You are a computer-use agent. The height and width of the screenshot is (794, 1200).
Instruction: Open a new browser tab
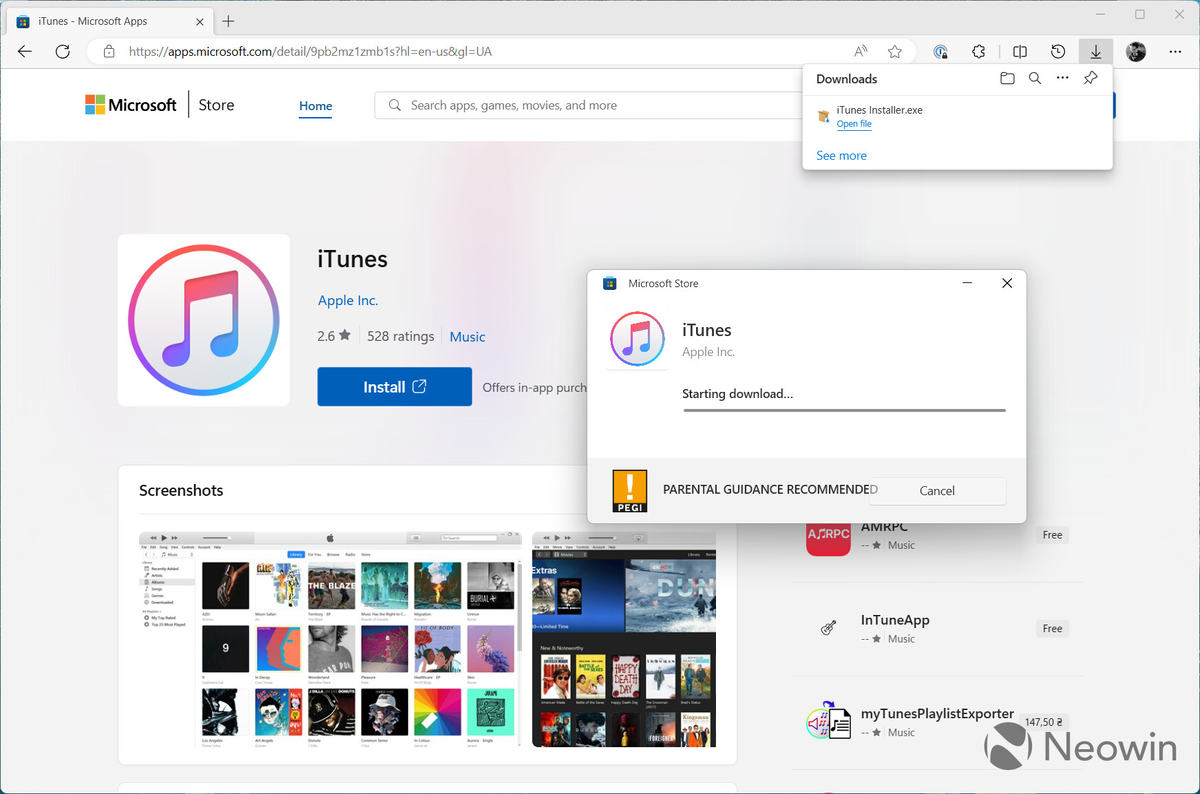coord(228,21)
